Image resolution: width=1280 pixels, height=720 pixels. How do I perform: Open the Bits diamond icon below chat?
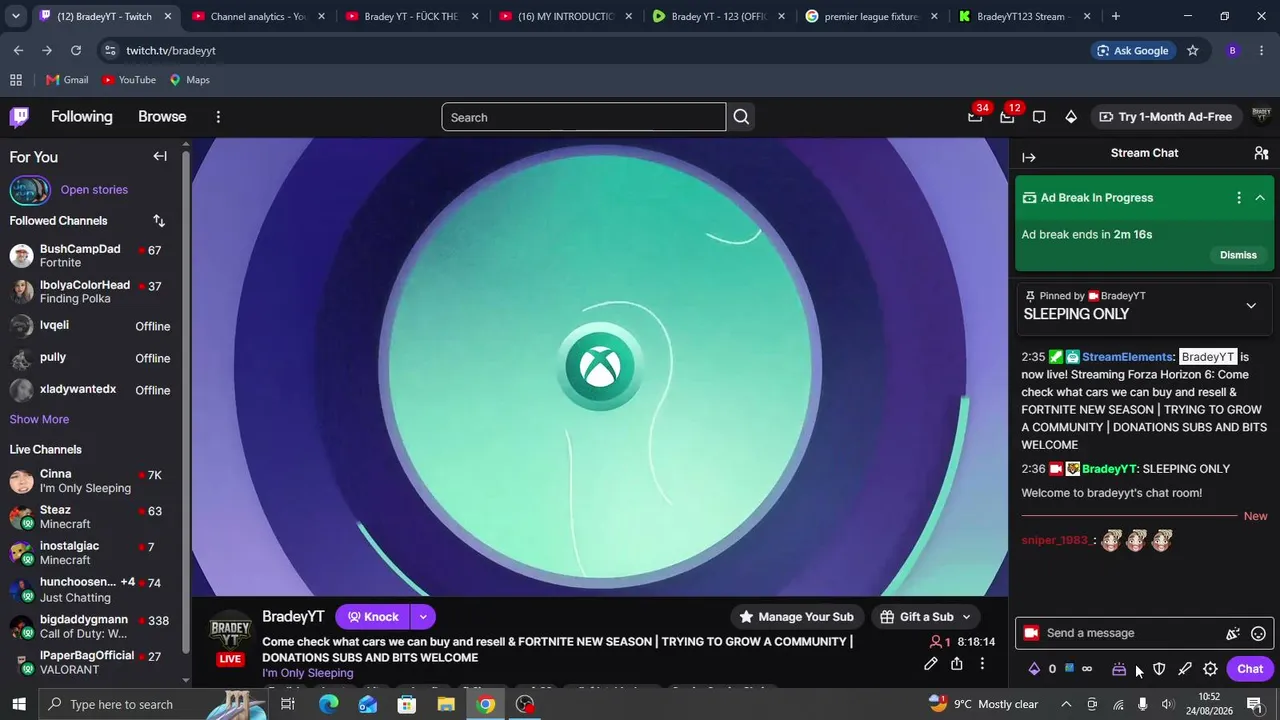click(x=1034, y=669)
